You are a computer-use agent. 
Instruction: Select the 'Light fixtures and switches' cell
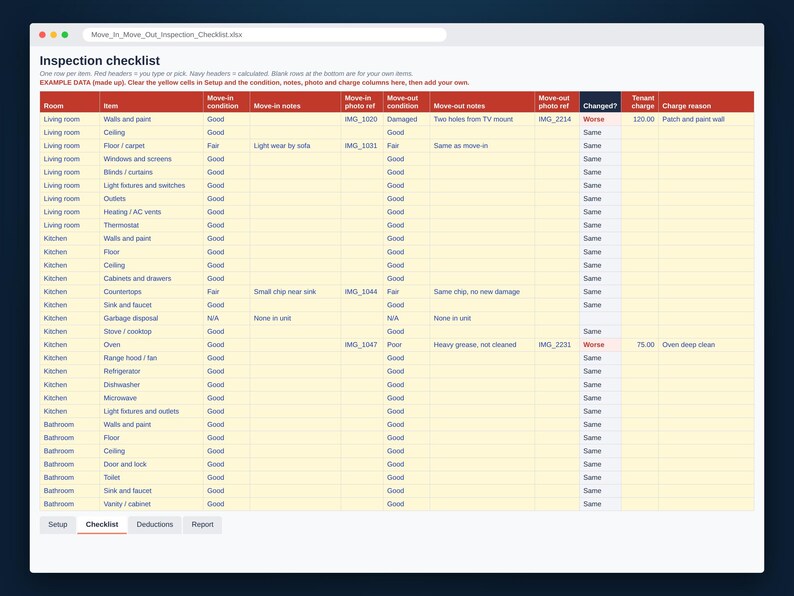point(151,185)
